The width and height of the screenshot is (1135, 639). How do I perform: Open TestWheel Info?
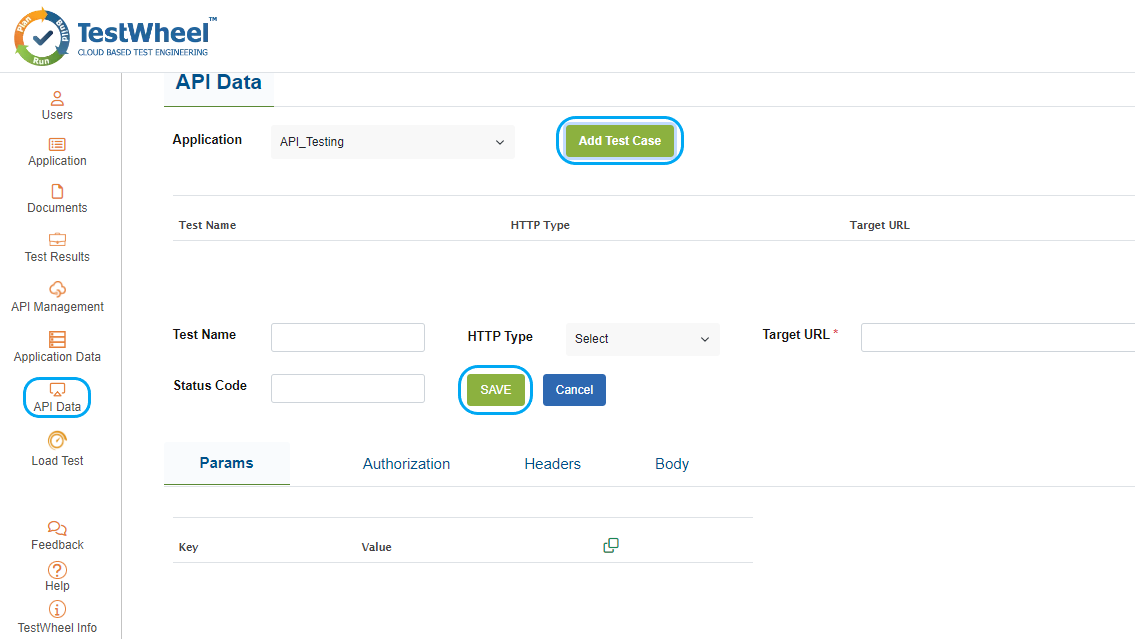pyautogui.click(x=57, y=617)
